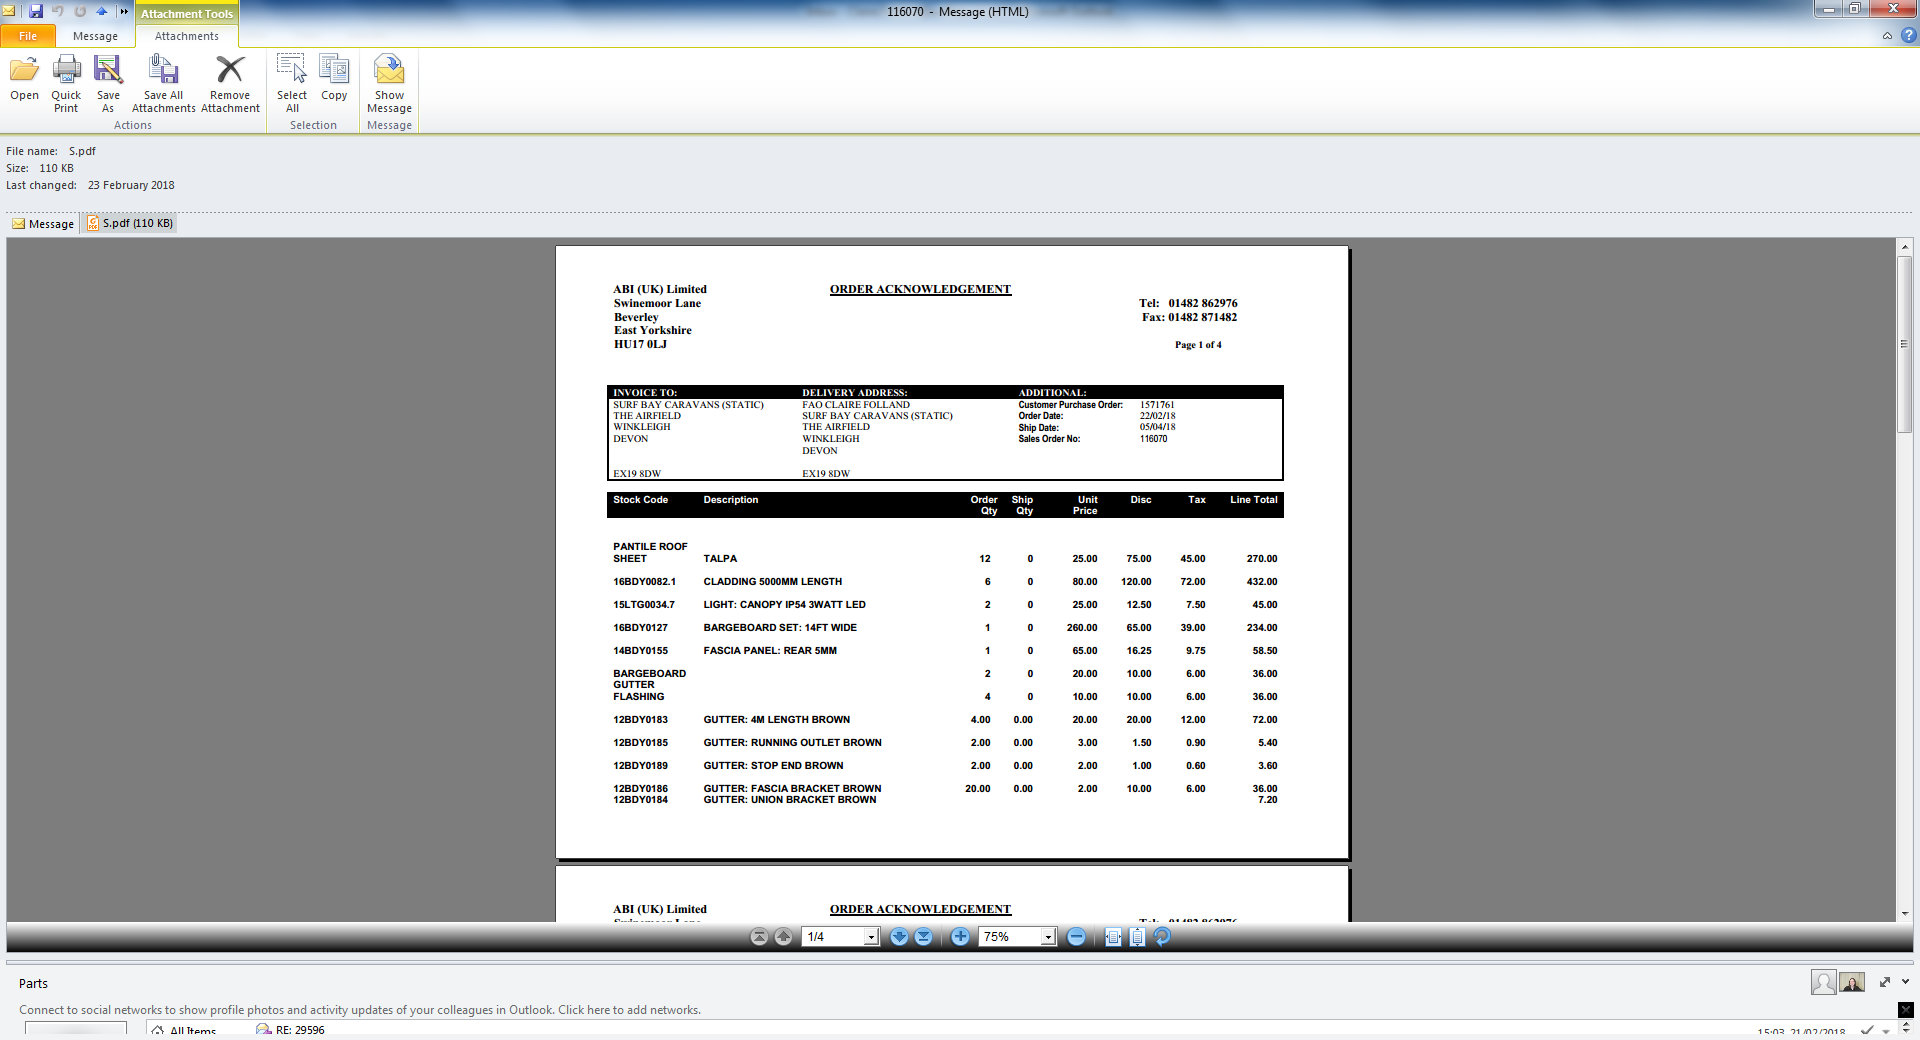This screenshot has height=1040, width=1920.
Task: Select the S.pdf attachment tab
Action: point(130,223)
